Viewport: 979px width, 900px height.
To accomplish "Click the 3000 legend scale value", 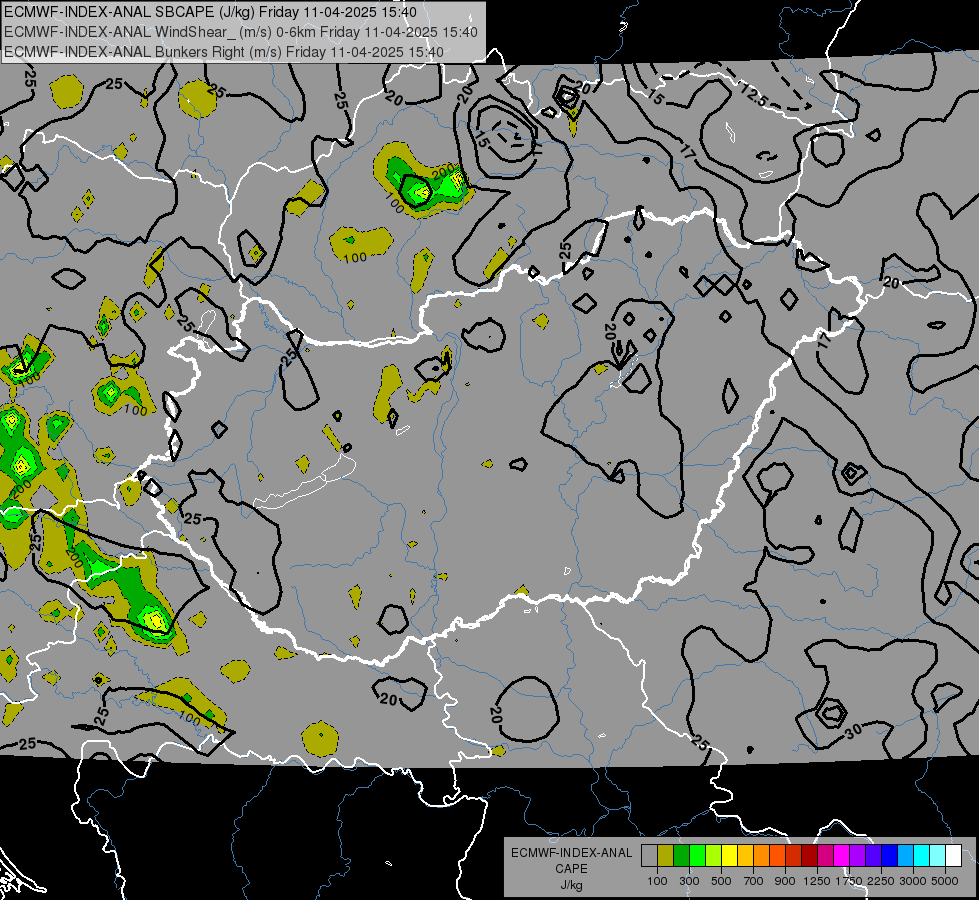I will tap(913, 881).
